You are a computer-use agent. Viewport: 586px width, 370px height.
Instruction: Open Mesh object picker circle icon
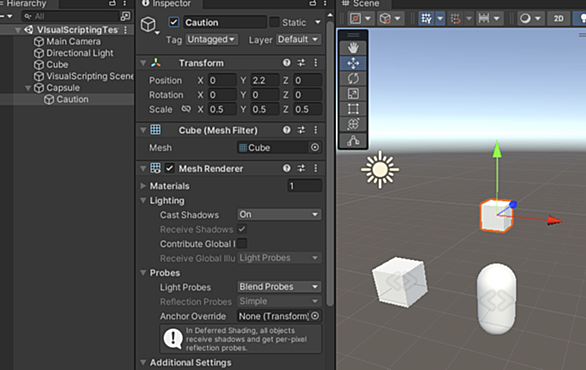pyautogui.click(x=315, y=147)
